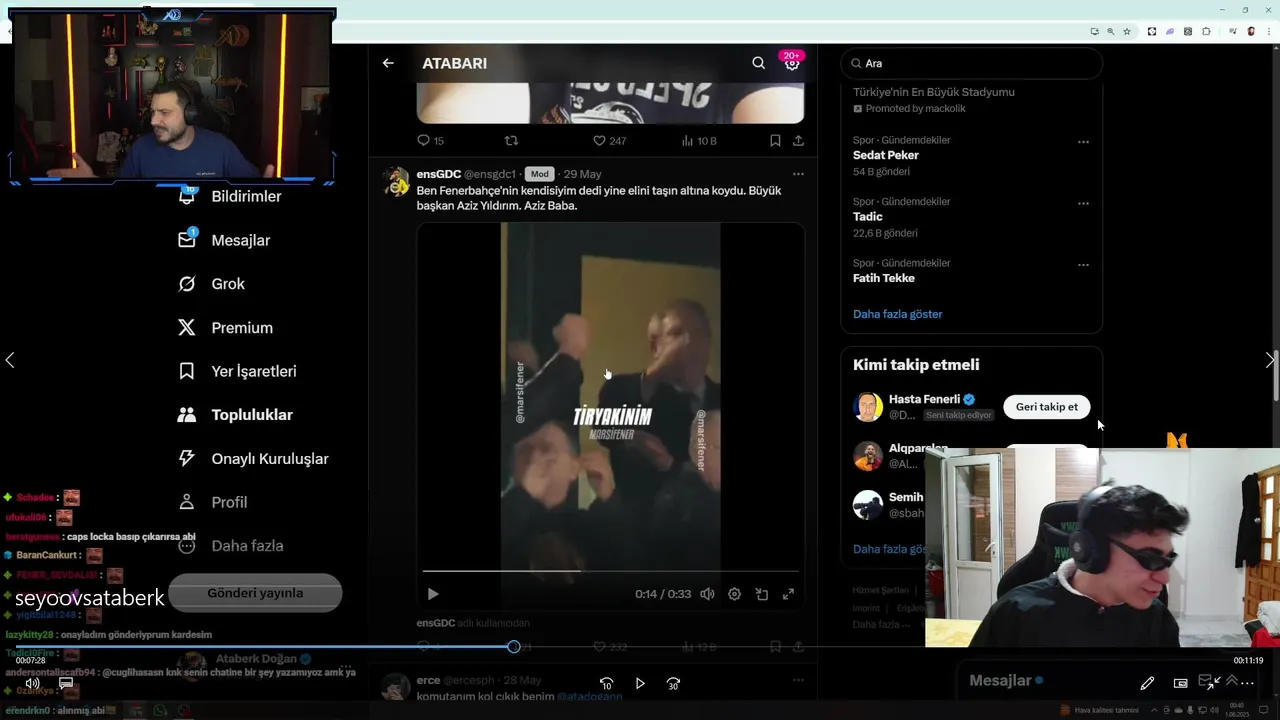This screenshot has width=1280, height=720.
Task: Go to previous item with left arrow
Action: coord(10,360)
